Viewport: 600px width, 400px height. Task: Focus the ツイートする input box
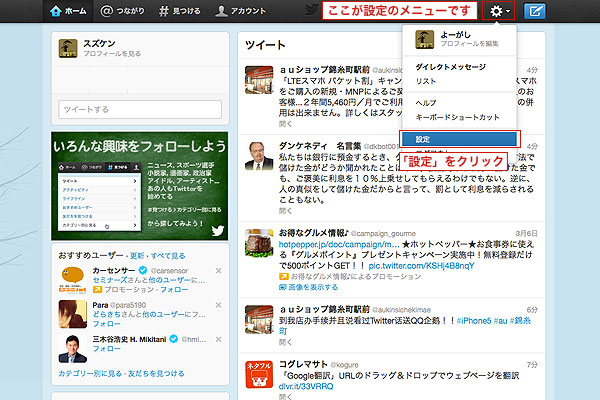pyautogui.click(x=140, y=109)
